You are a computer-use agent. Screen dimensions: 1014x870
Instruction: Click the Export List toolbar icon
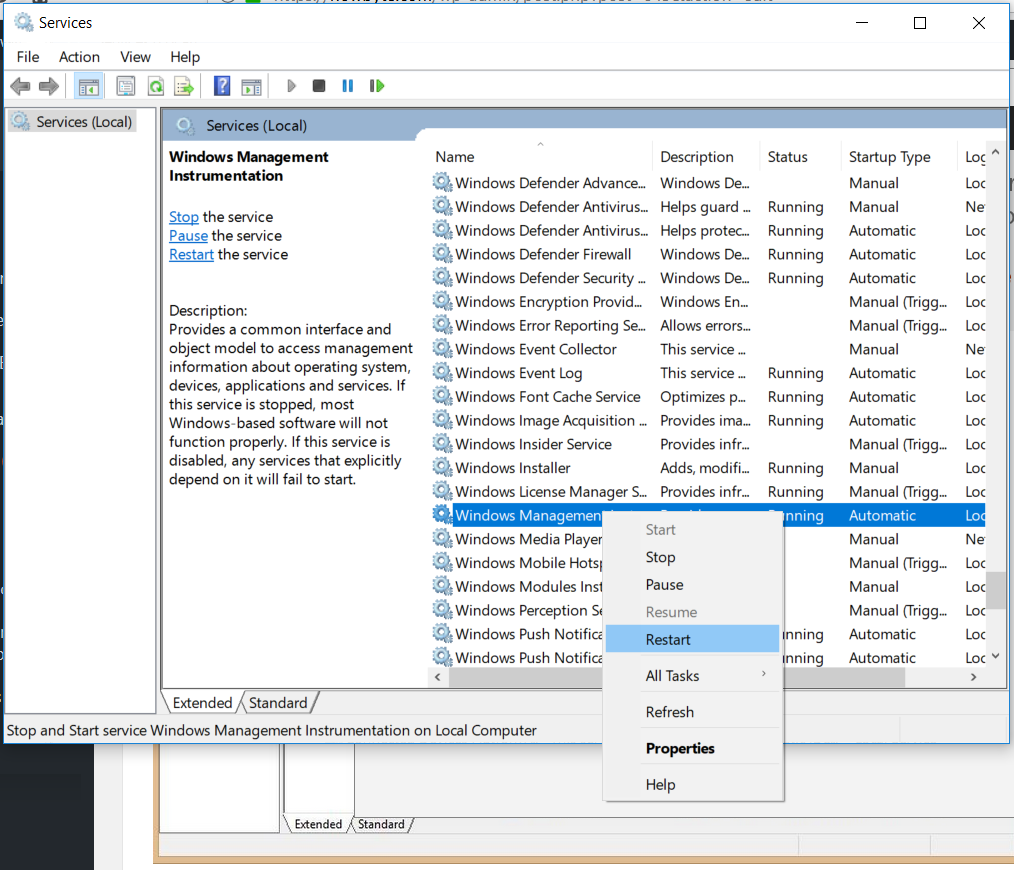(x=184, y=86)
